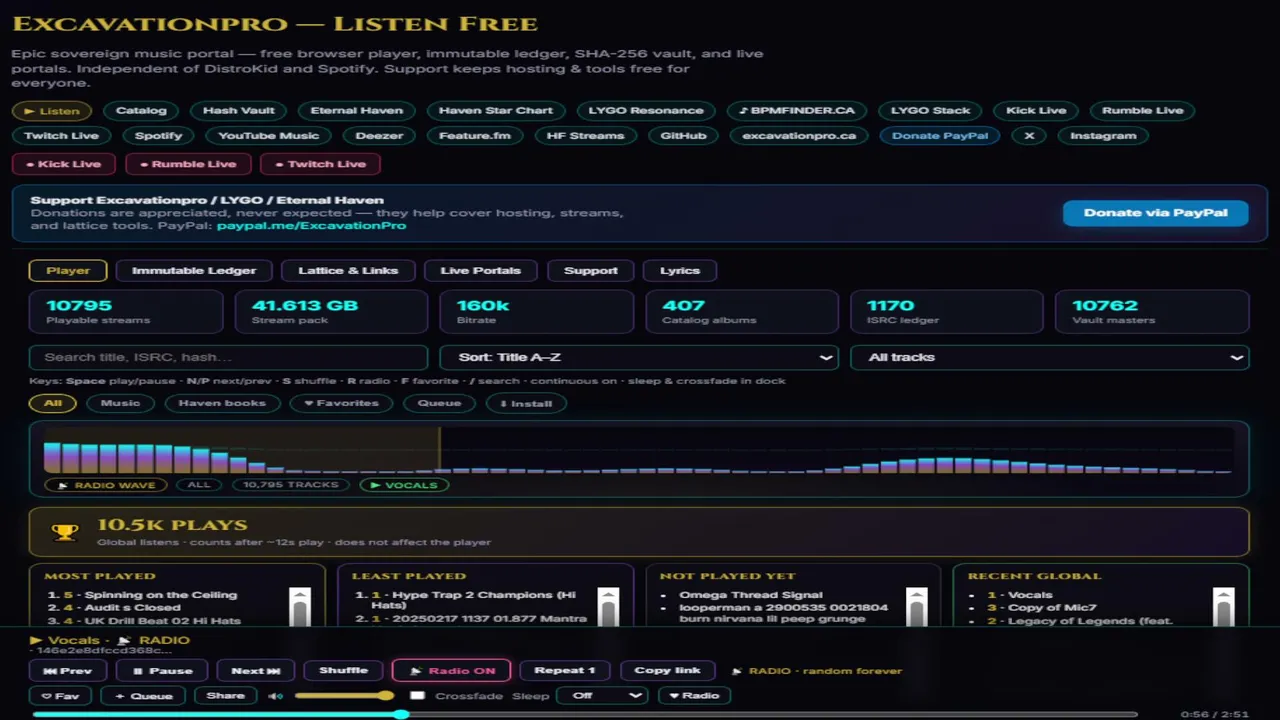The image size is (1280, 720).
Task: Click the Install chip
Action: coord(526,403)
